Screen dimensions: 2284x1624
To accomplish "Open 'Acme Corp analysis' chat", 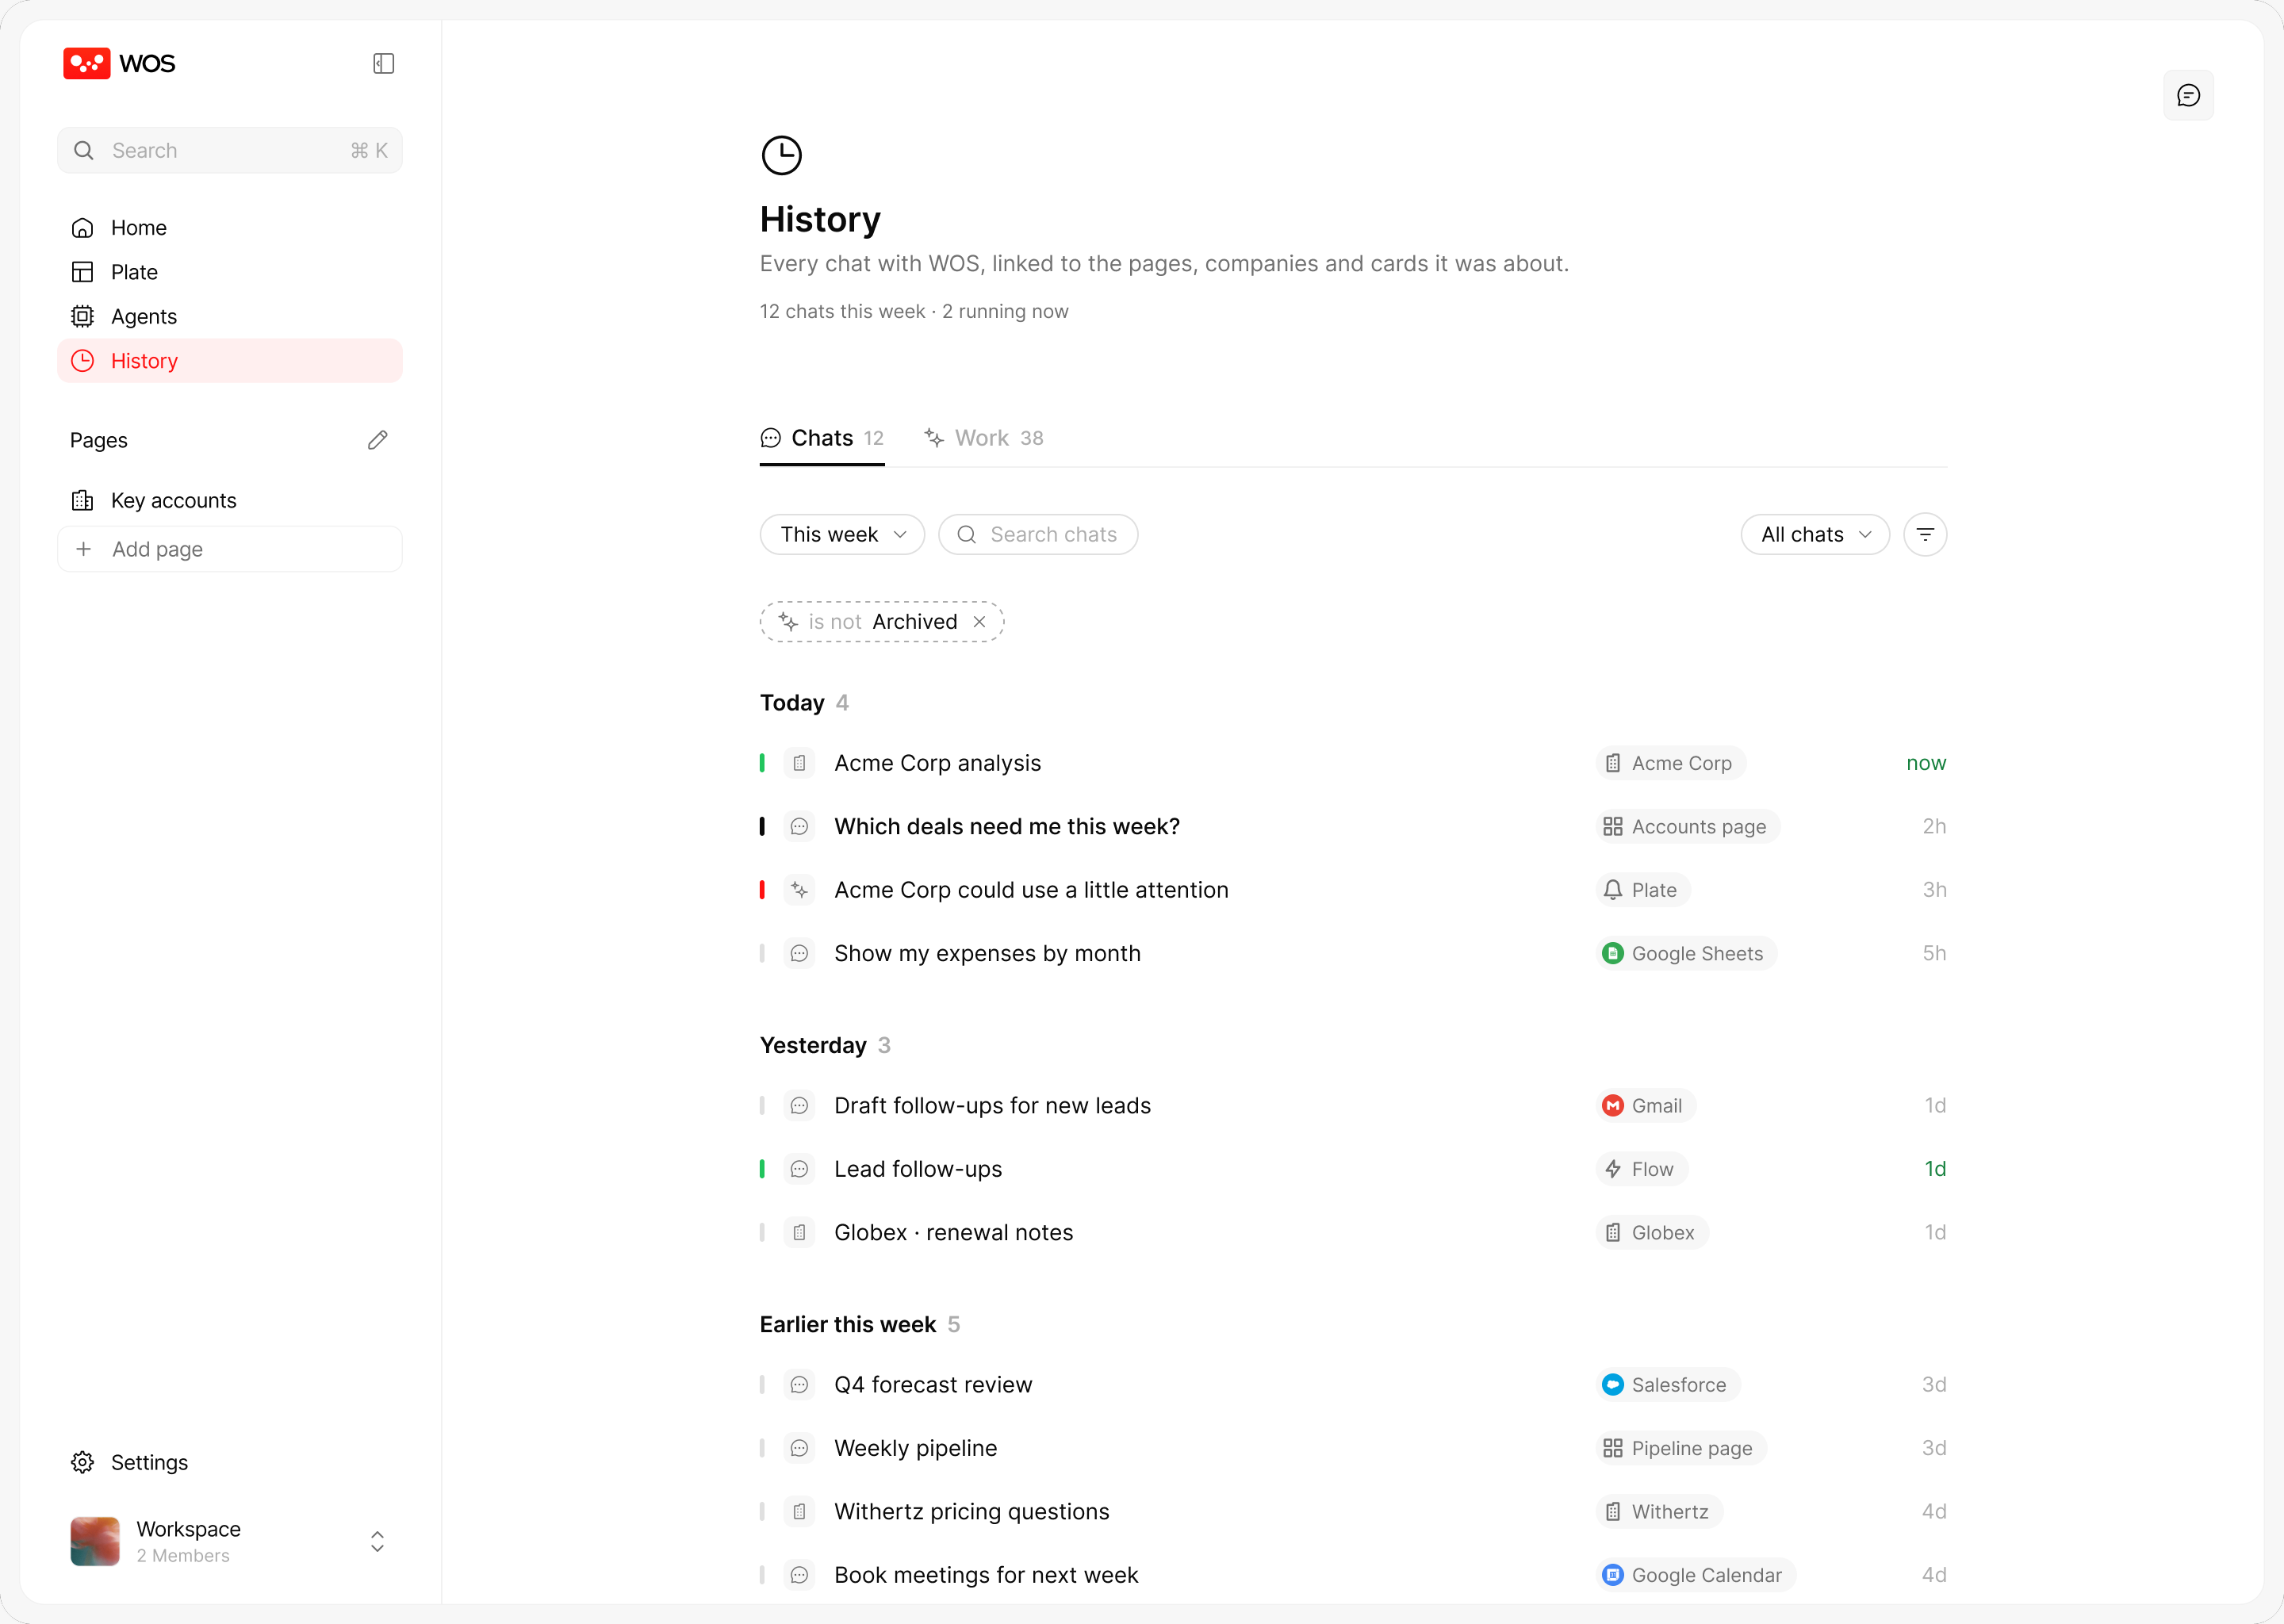I will 937,763.
